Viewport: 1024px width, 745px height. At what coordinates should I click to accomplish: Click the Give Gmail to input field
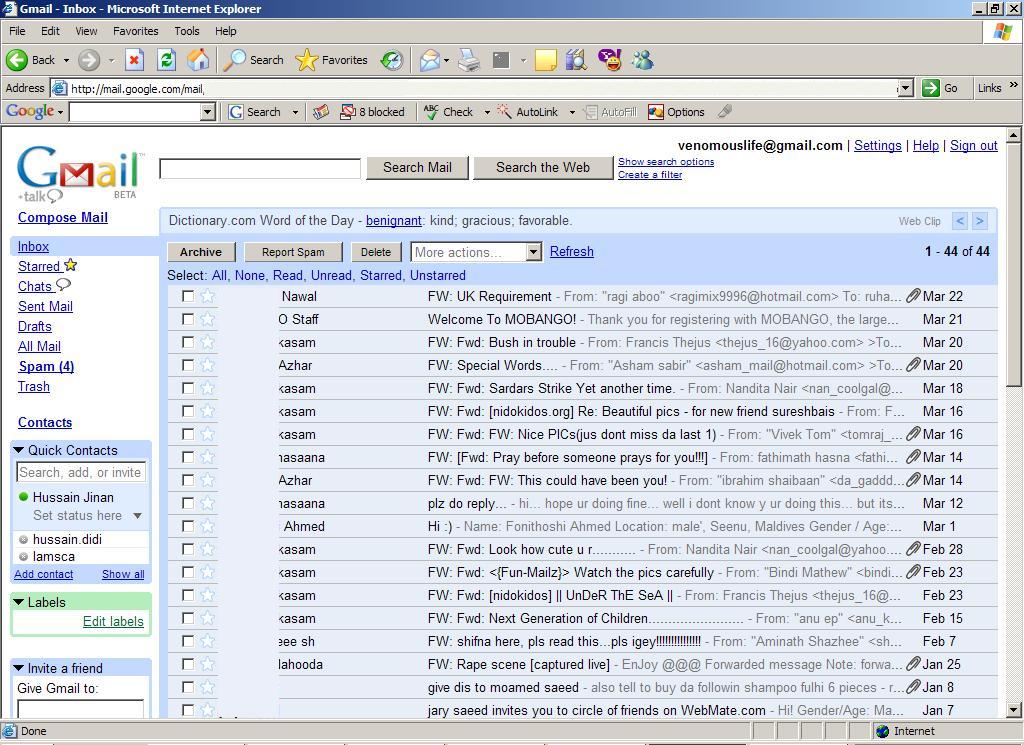coord(80,709)
